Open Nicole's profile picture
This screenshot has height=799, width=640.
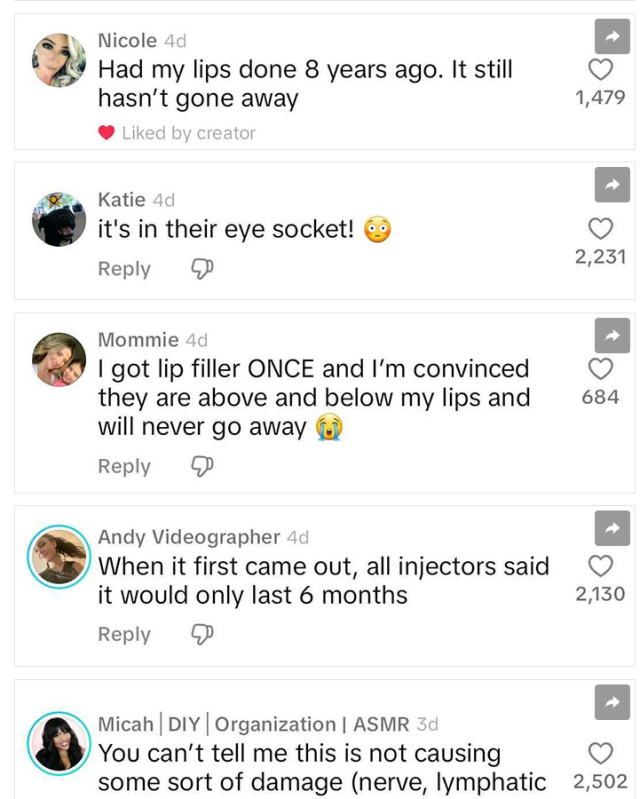59,61
